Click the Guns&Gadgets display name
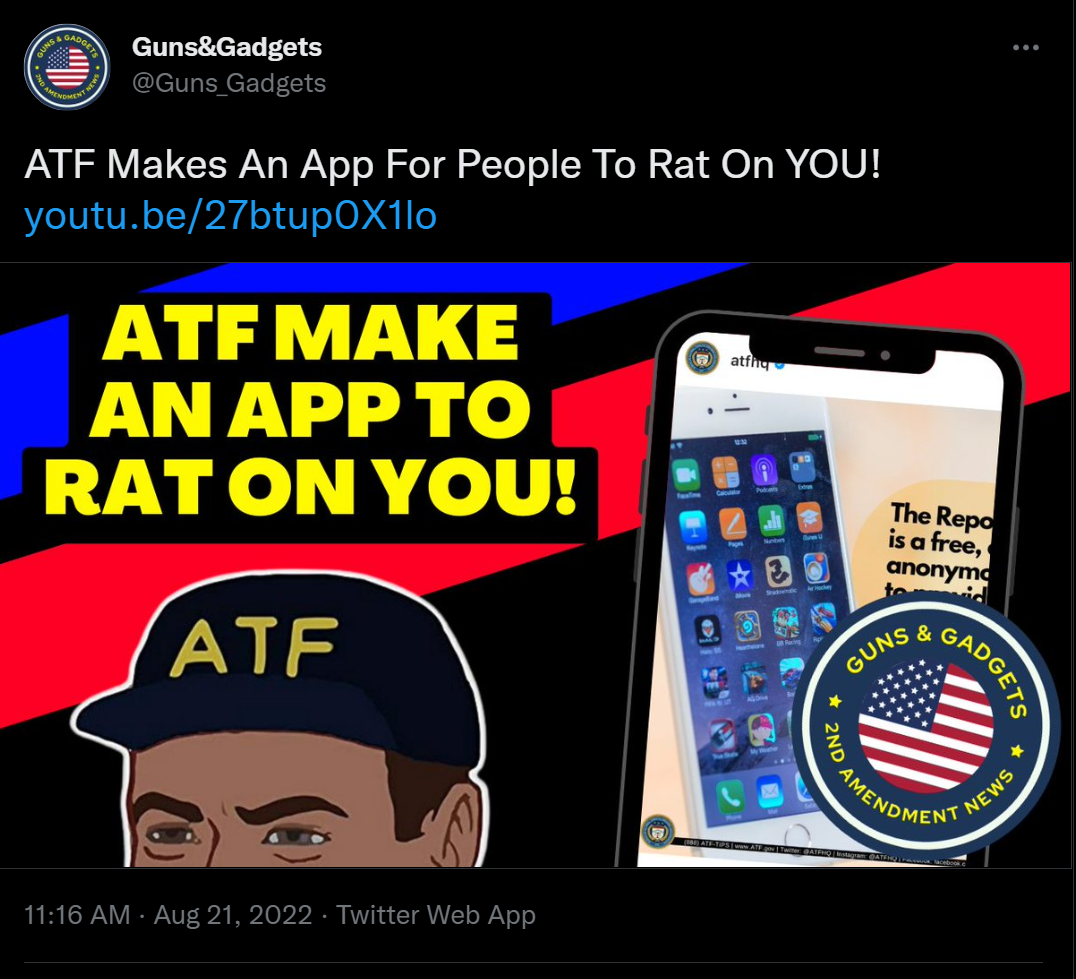 pyautogui.click(x=226, y=47)
